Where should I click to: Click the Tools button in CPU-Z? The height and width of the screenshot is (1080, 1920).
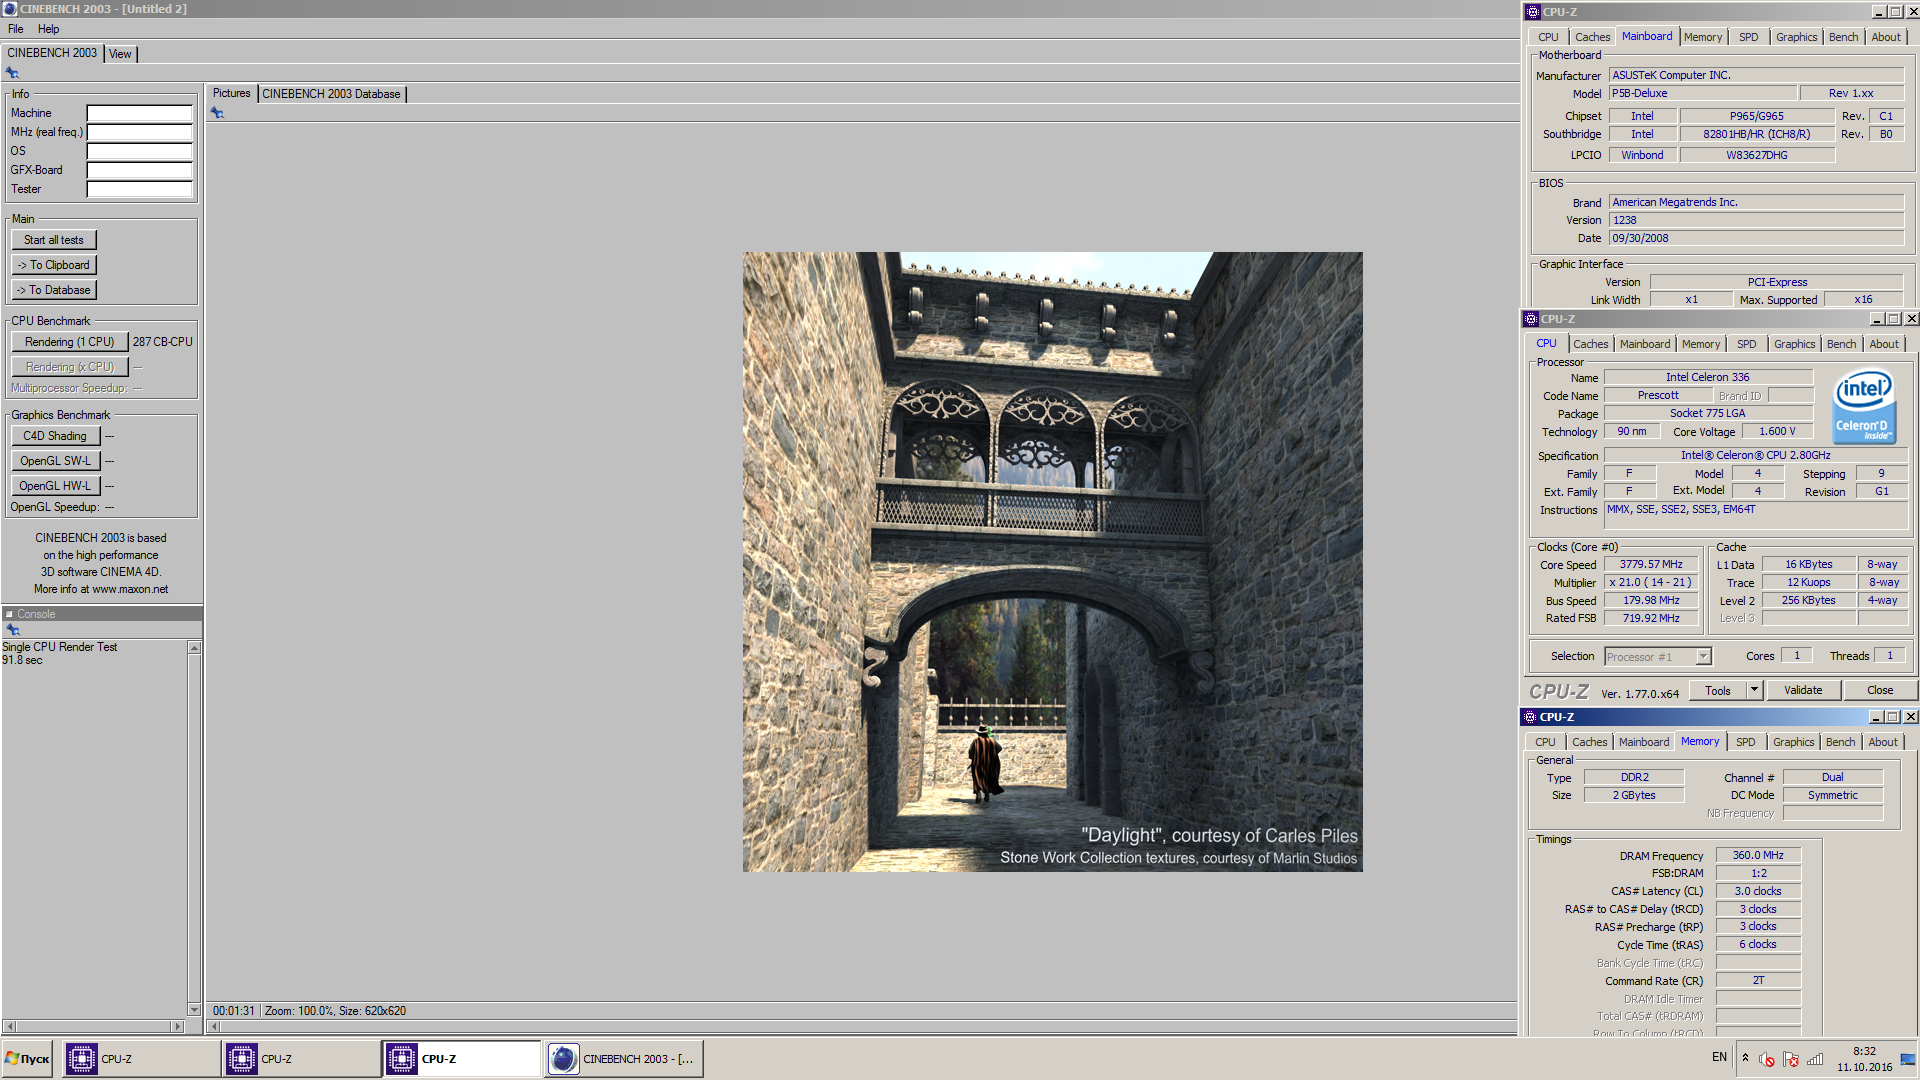click(x=1718, y=690)
